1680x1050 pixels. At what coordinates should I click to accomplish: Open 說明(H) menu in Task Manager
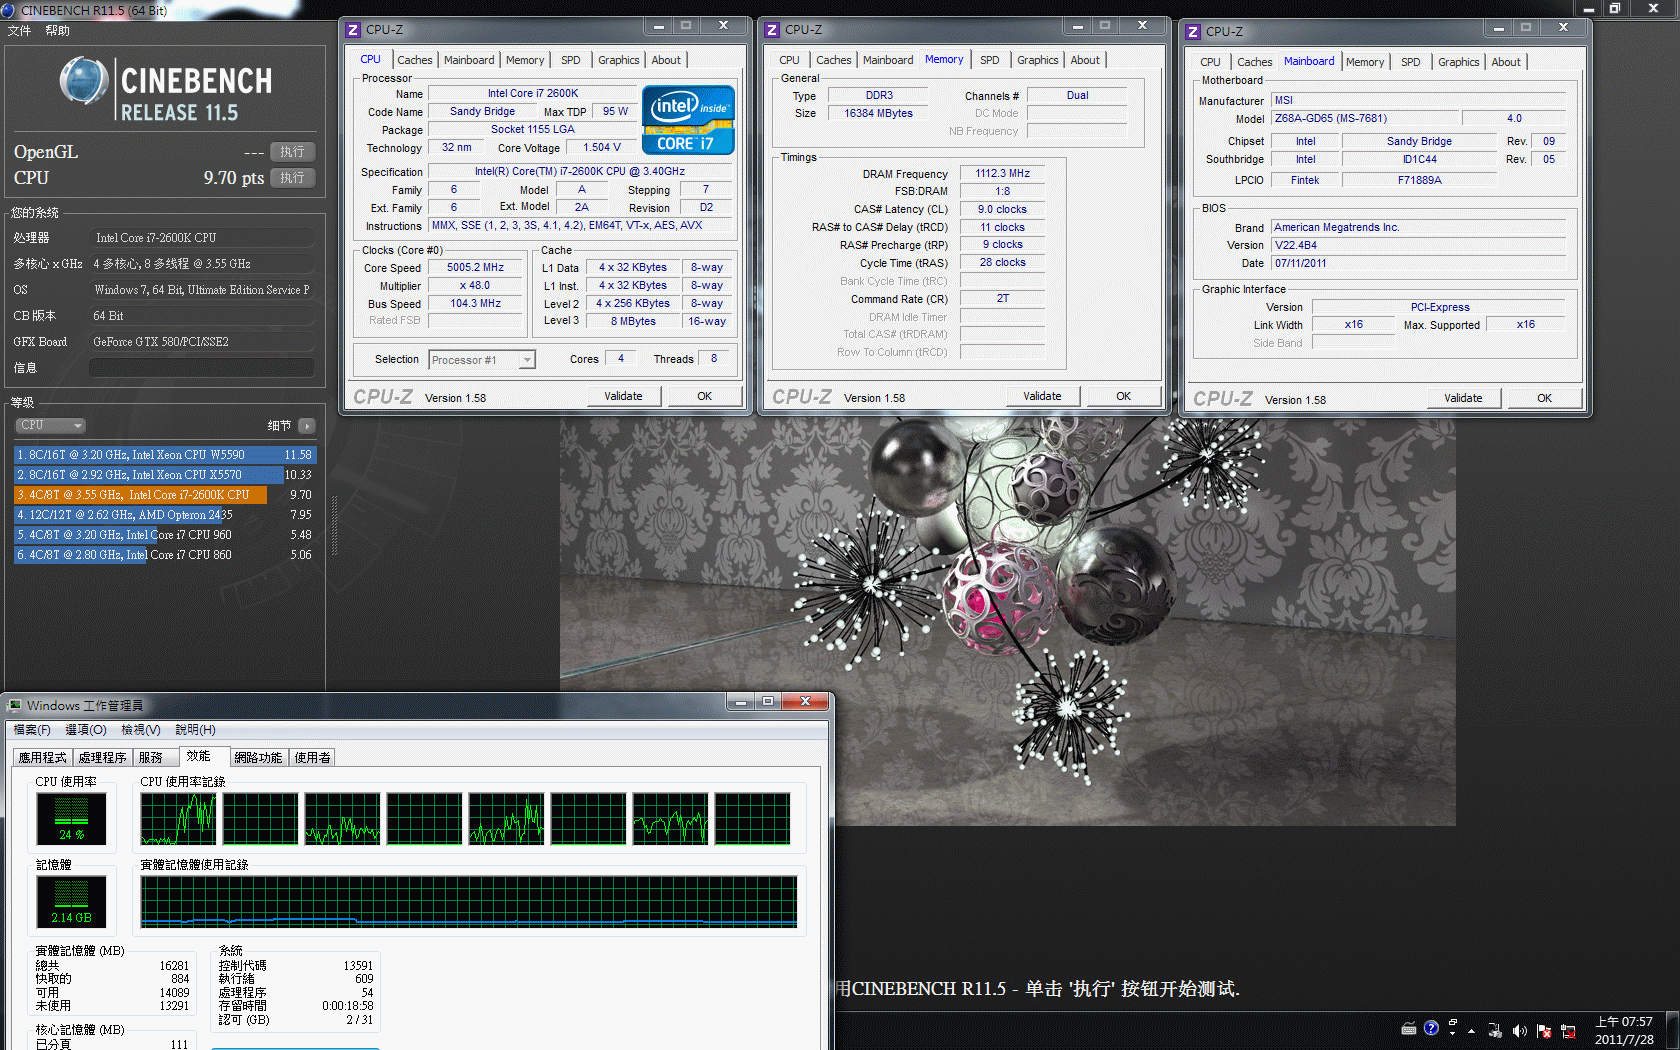(x=196, y=730)
